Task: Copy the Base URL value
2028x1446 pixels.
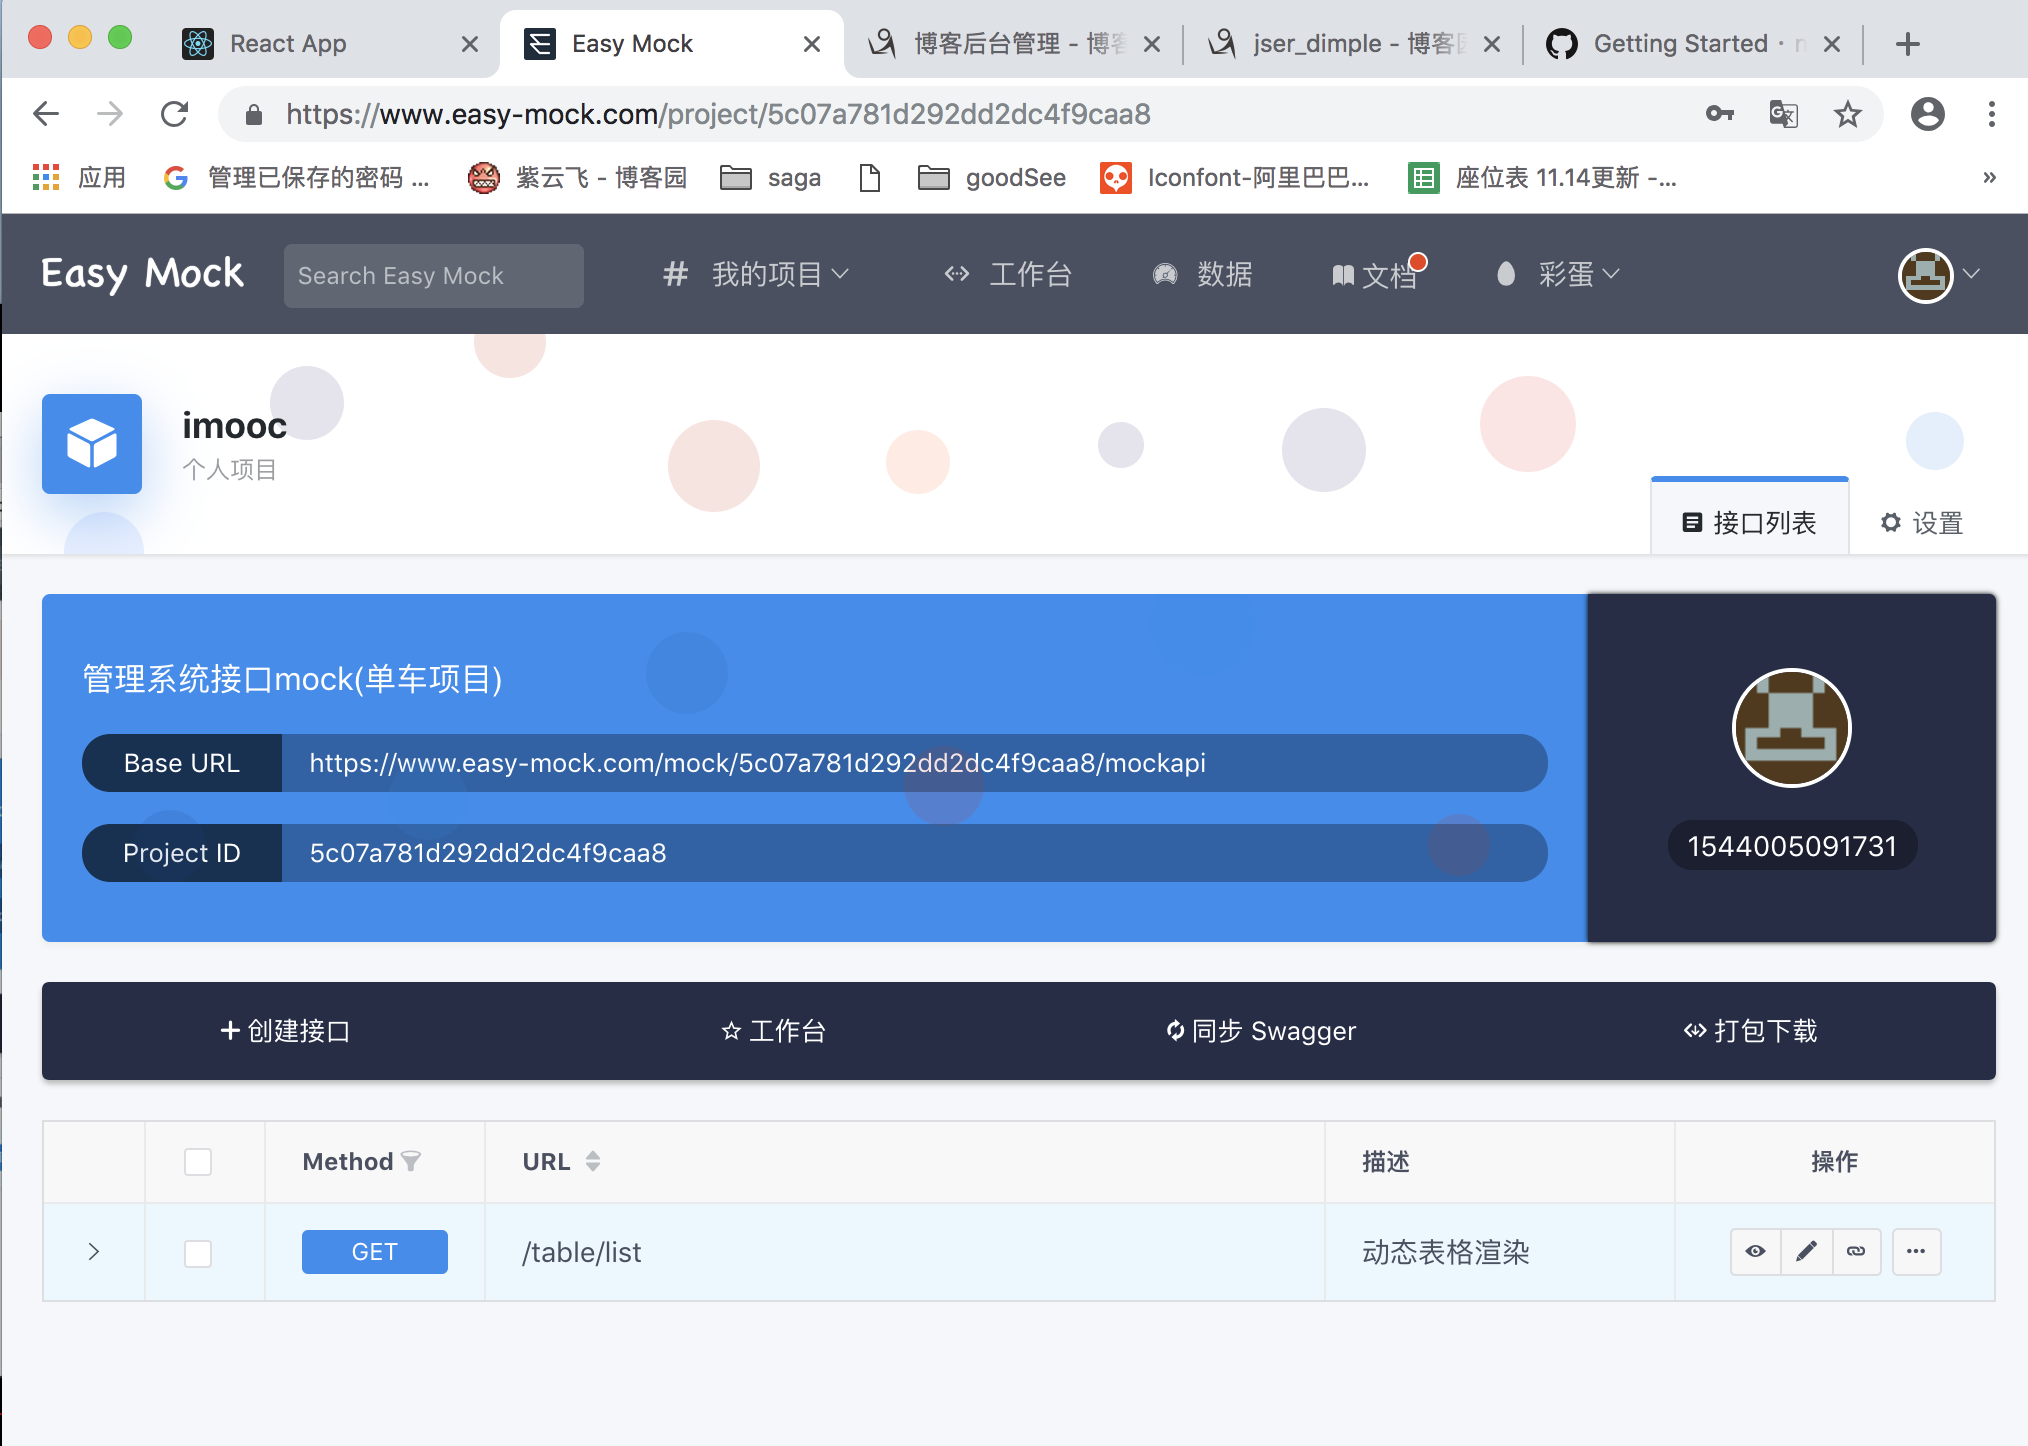Action: tap(757, 763)
